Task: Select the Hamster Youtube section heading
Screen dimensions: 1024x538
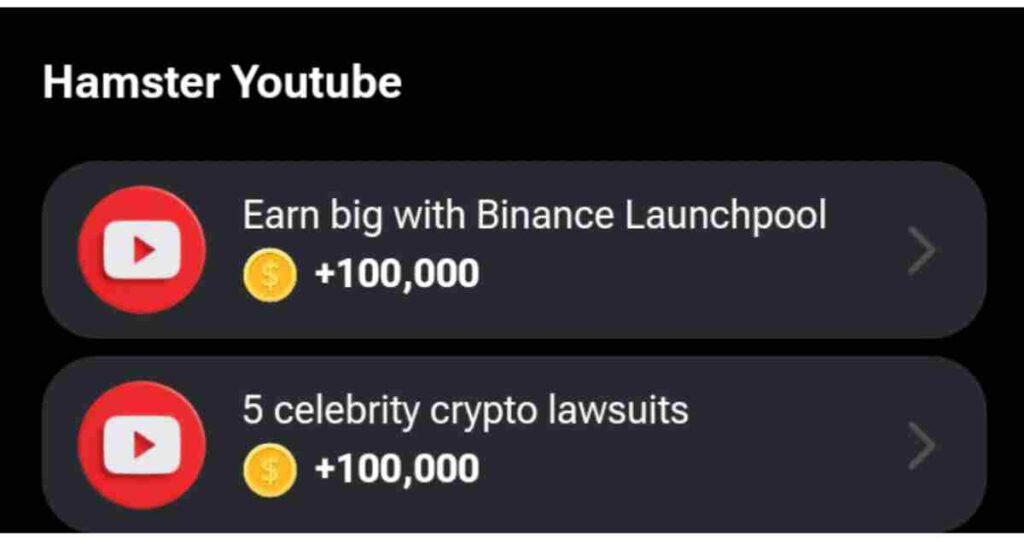Action: pyautogui.click(x=222, y=83)
